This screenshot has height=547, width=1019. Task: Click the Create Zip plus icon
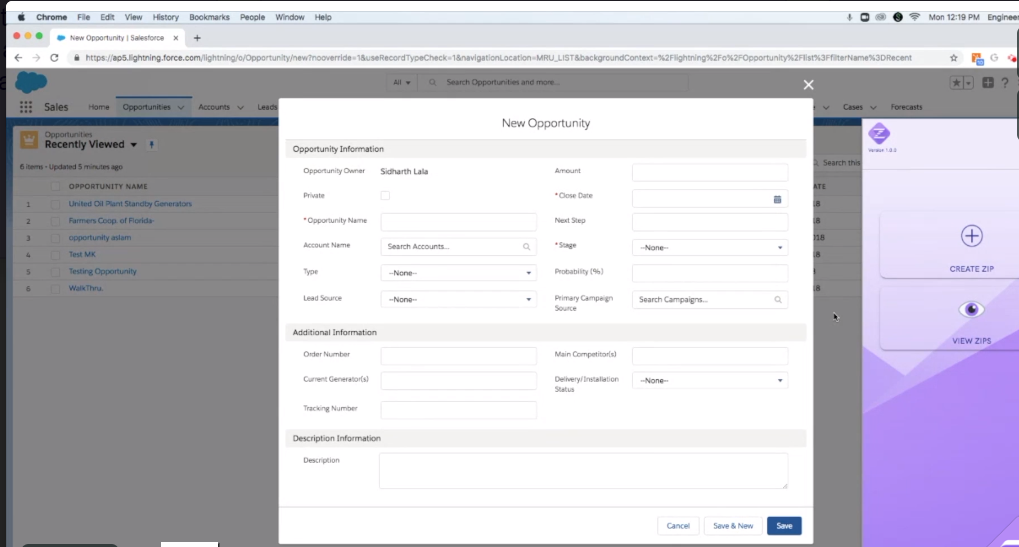pyautogui.click(x=972, y=236)
